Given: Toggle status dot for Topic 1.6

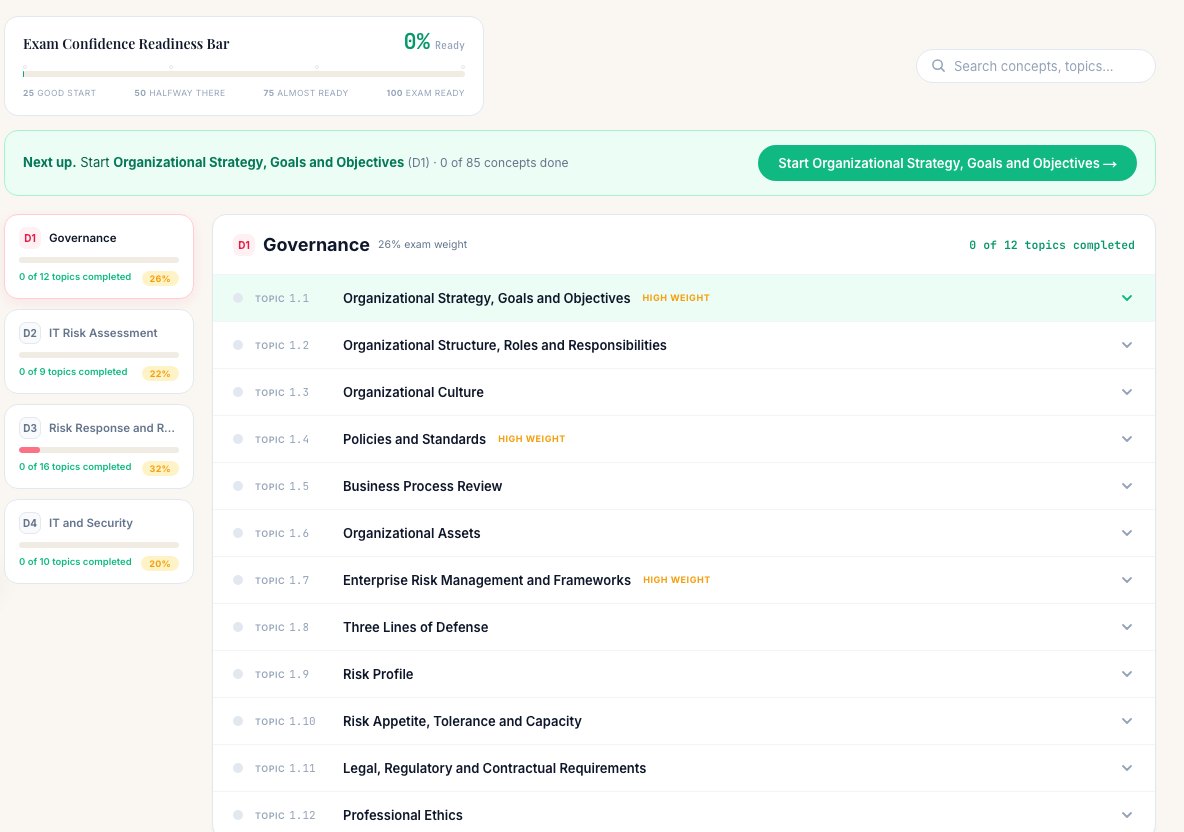Looking at the screenshot, I should tap(238, 533).
